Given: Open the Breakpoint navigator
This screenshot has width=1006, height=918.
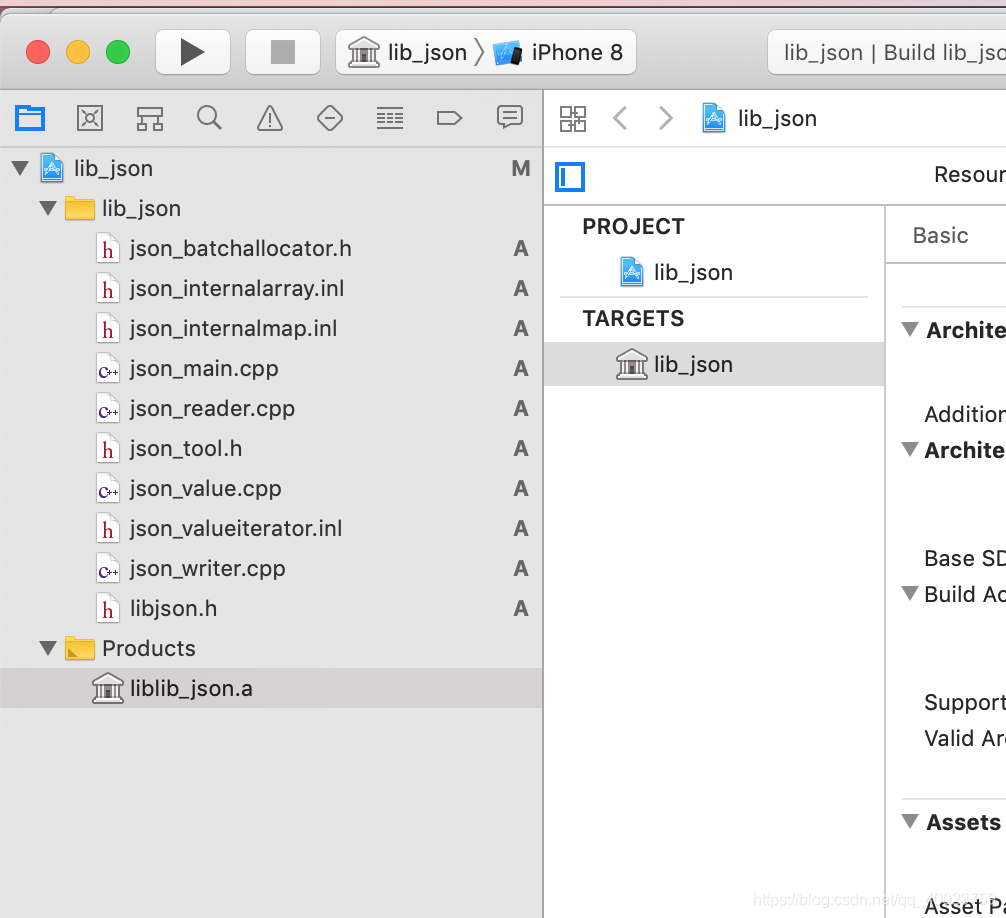Looking at the screenshot, I should (449, 118).
